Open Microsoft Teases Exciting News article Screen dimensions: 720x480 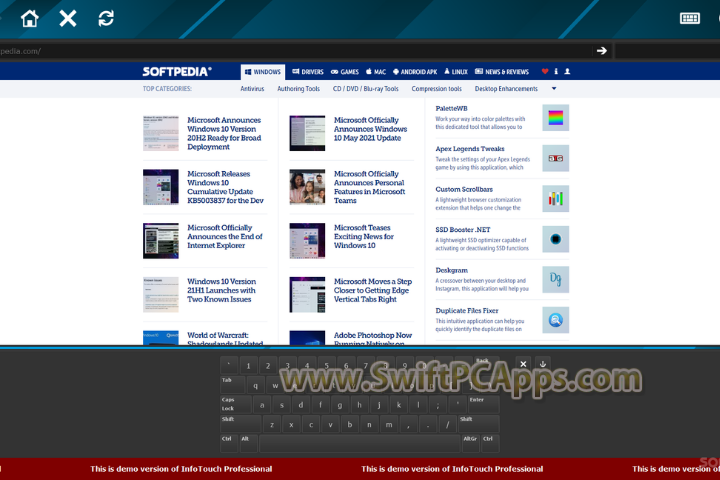[364, 237]
